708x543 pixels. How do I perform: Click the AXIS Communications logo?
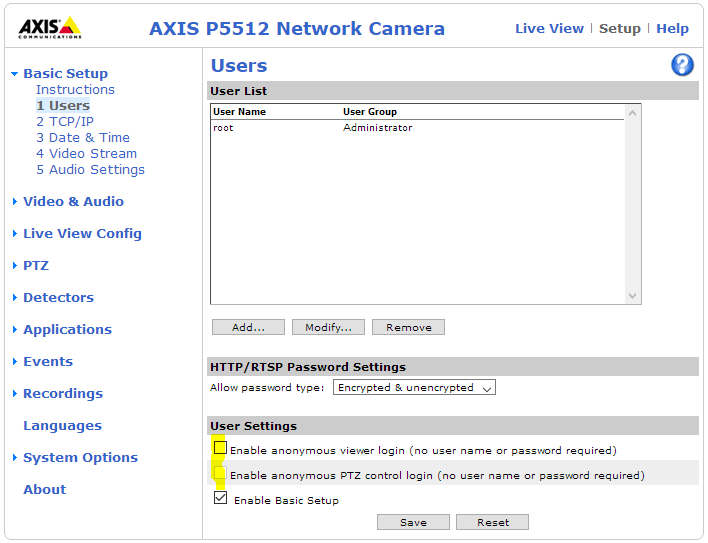tap(50, 28)
